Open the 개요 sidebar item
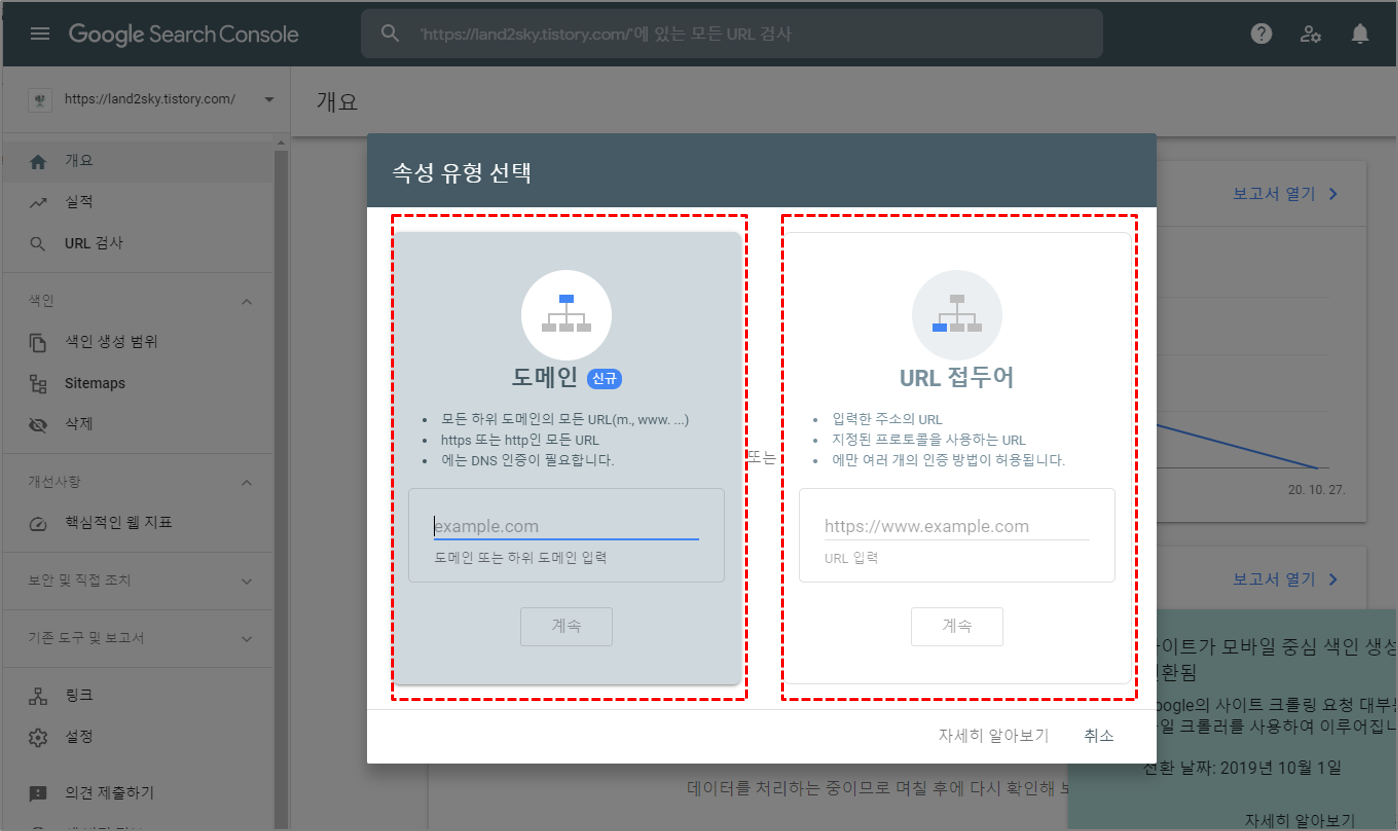 point(137,161)
